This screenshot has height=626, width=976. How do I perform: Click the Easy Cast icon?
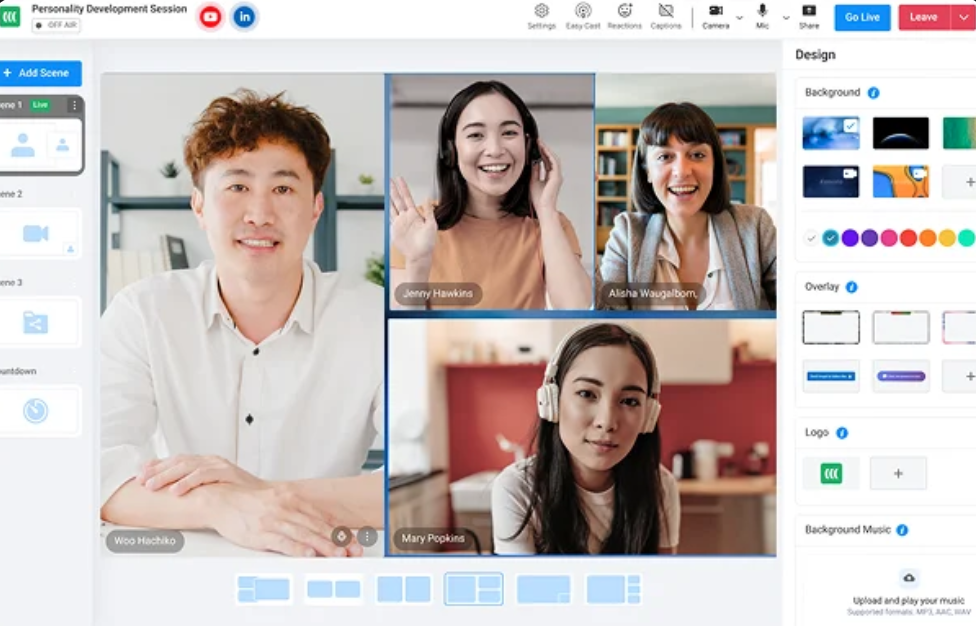[583, 14]
